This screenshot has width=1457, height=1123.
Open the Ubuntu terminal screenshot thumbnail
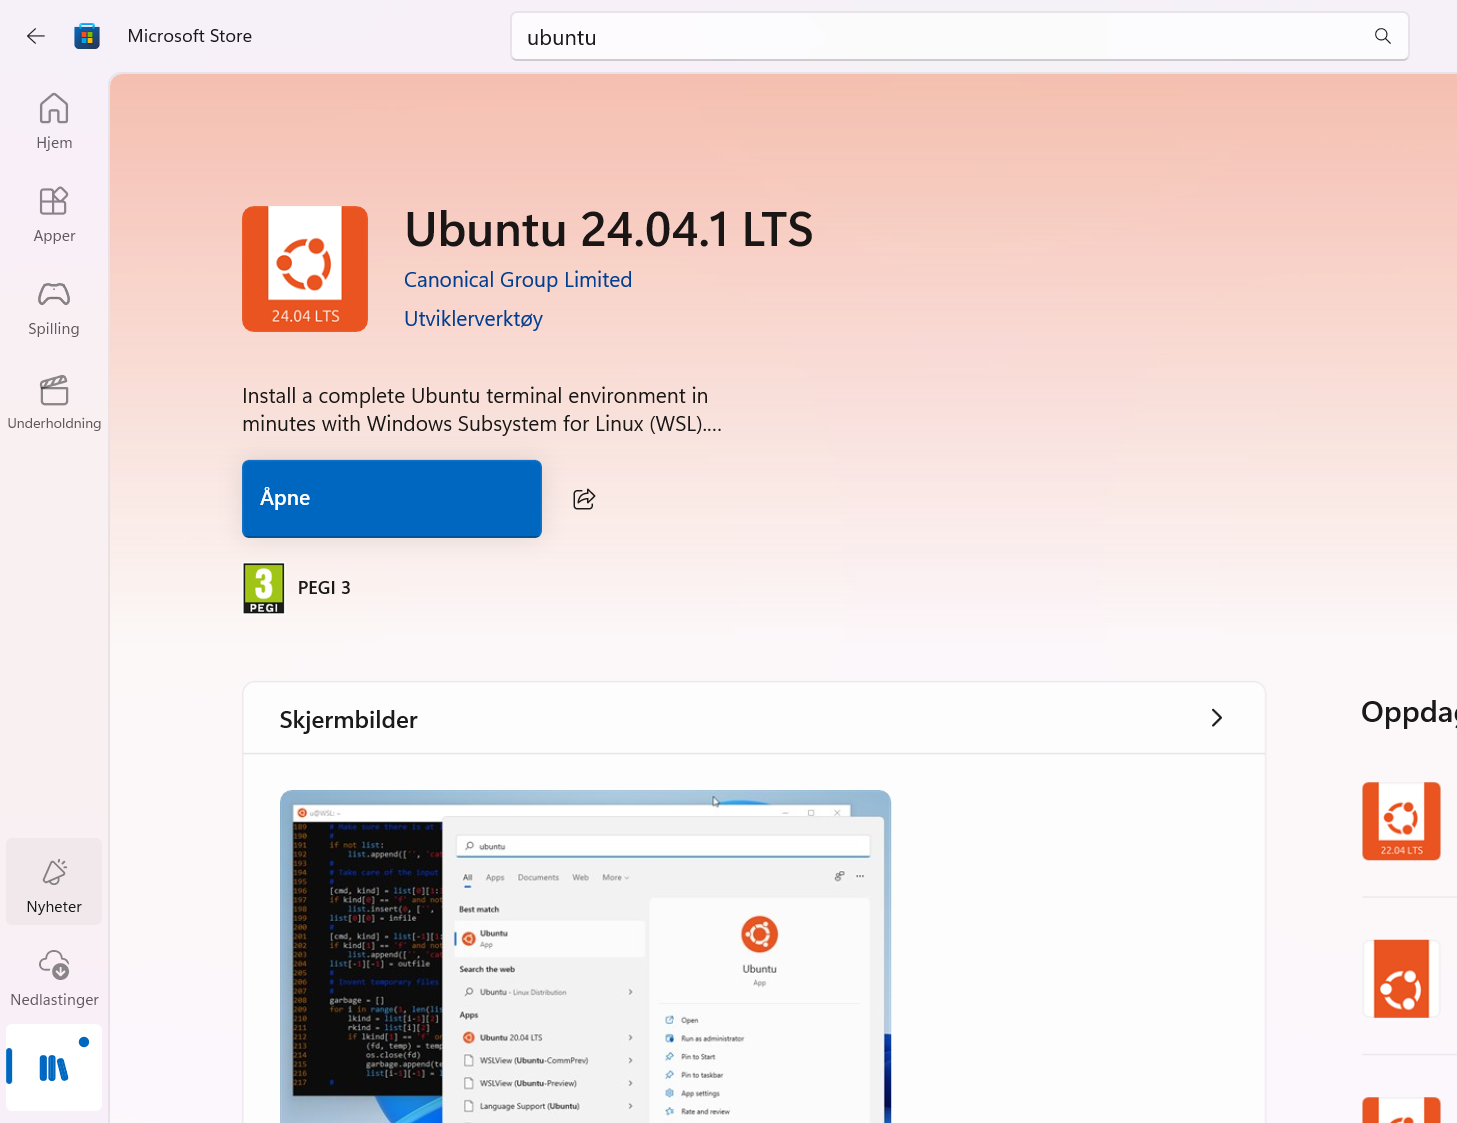585,957
